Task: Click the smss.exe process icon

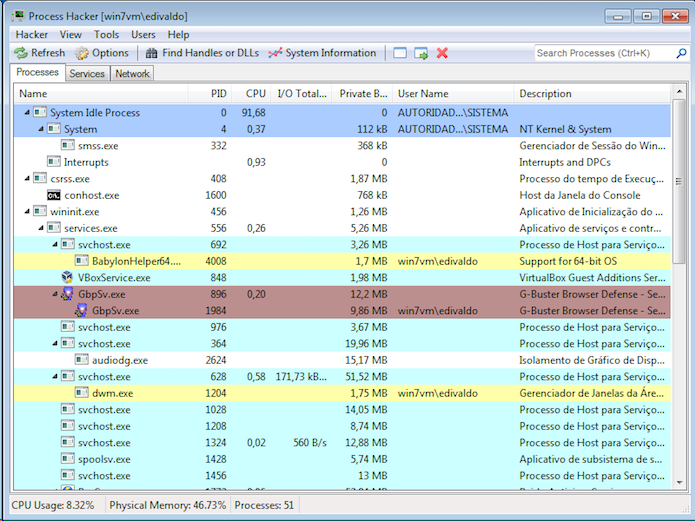Action: (x=68, y=145)
